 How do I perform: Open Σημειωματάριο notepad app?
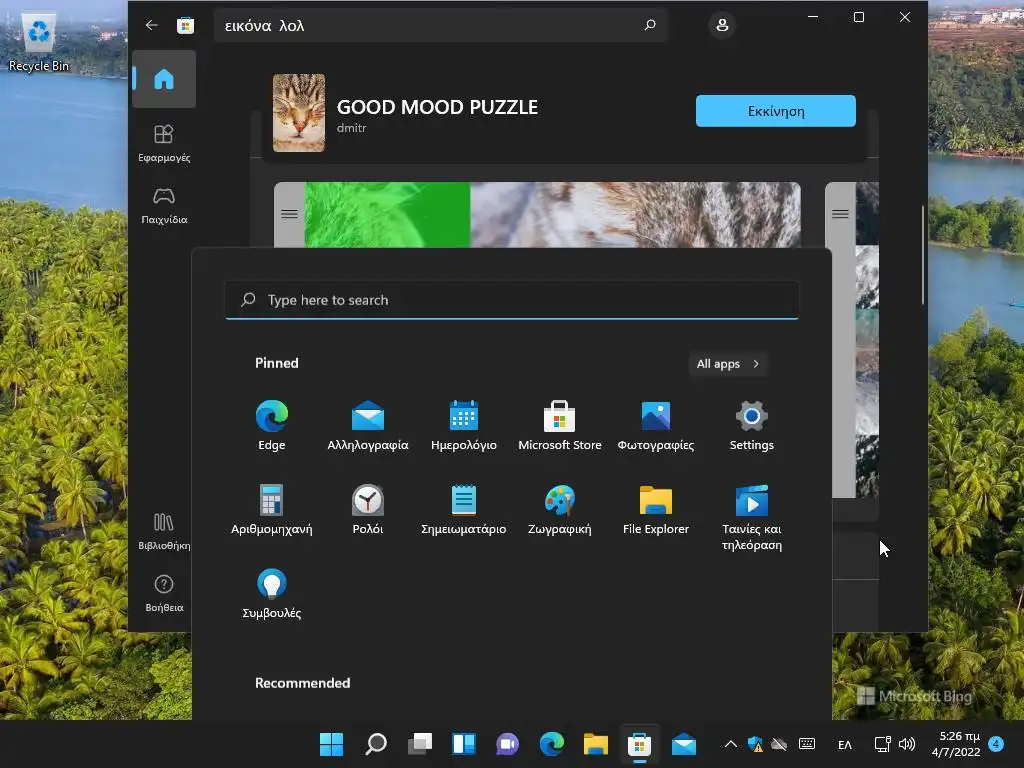[464, 510]
